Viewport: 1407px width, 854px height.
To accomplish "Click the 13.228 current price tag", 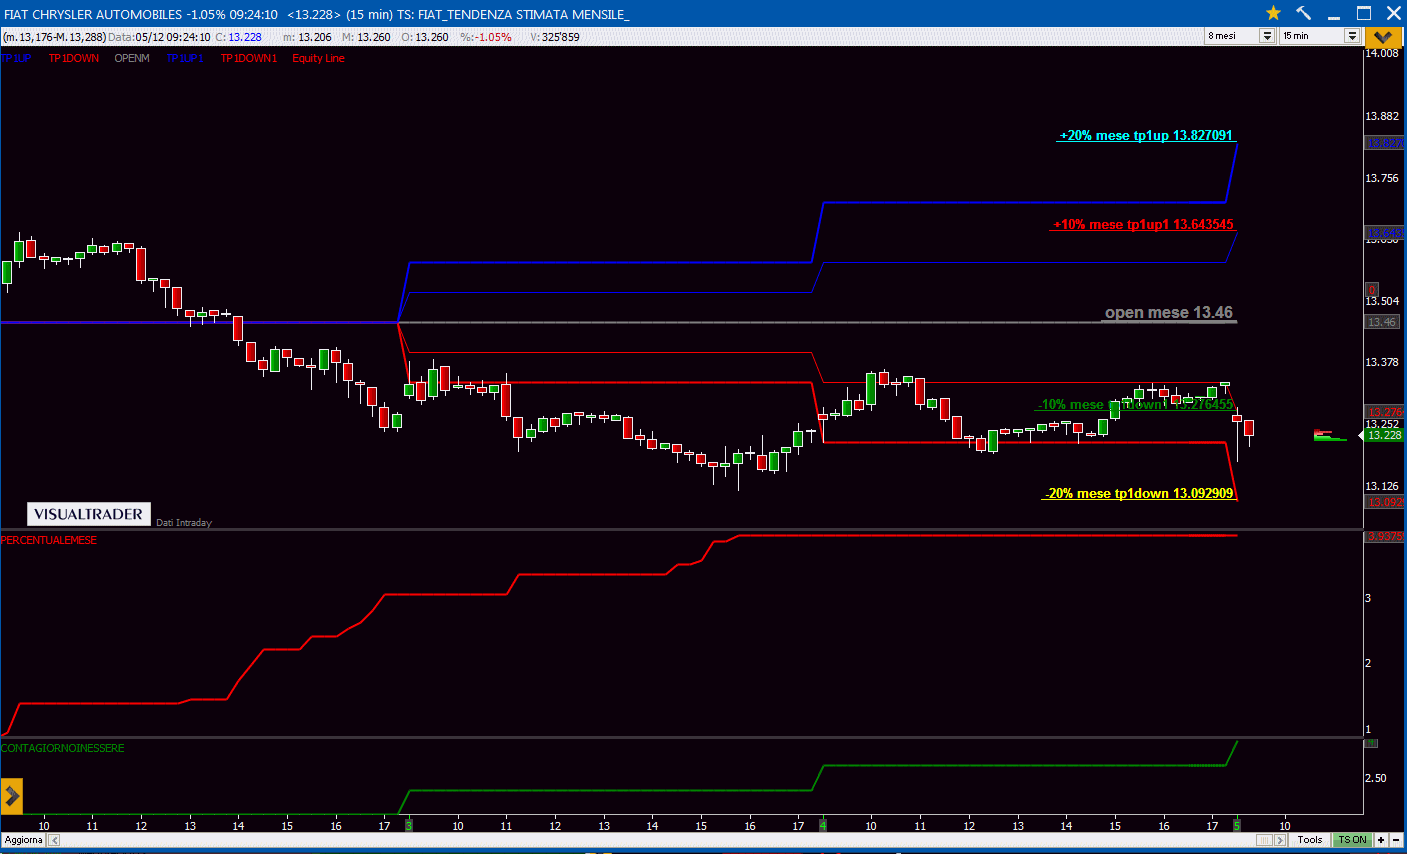I will (1385, 435).
